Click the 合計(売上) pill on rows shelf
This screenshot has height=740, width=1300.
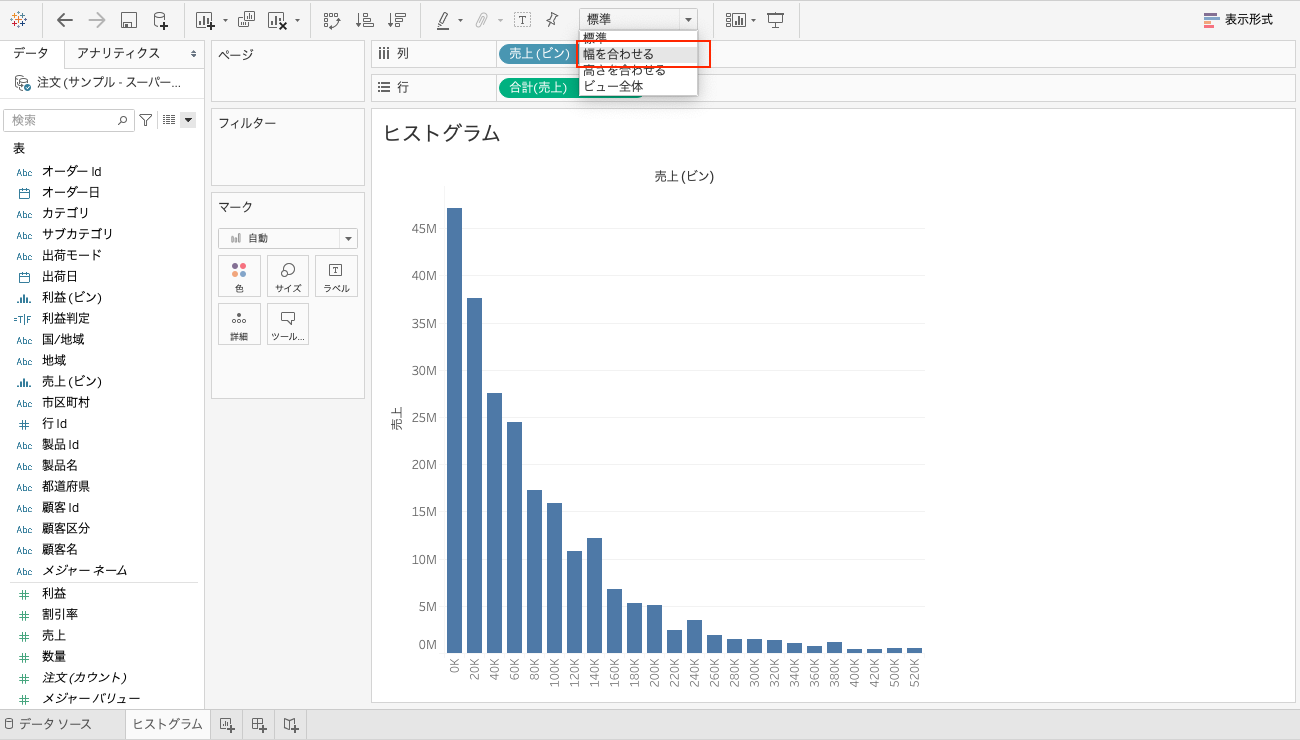538,87
